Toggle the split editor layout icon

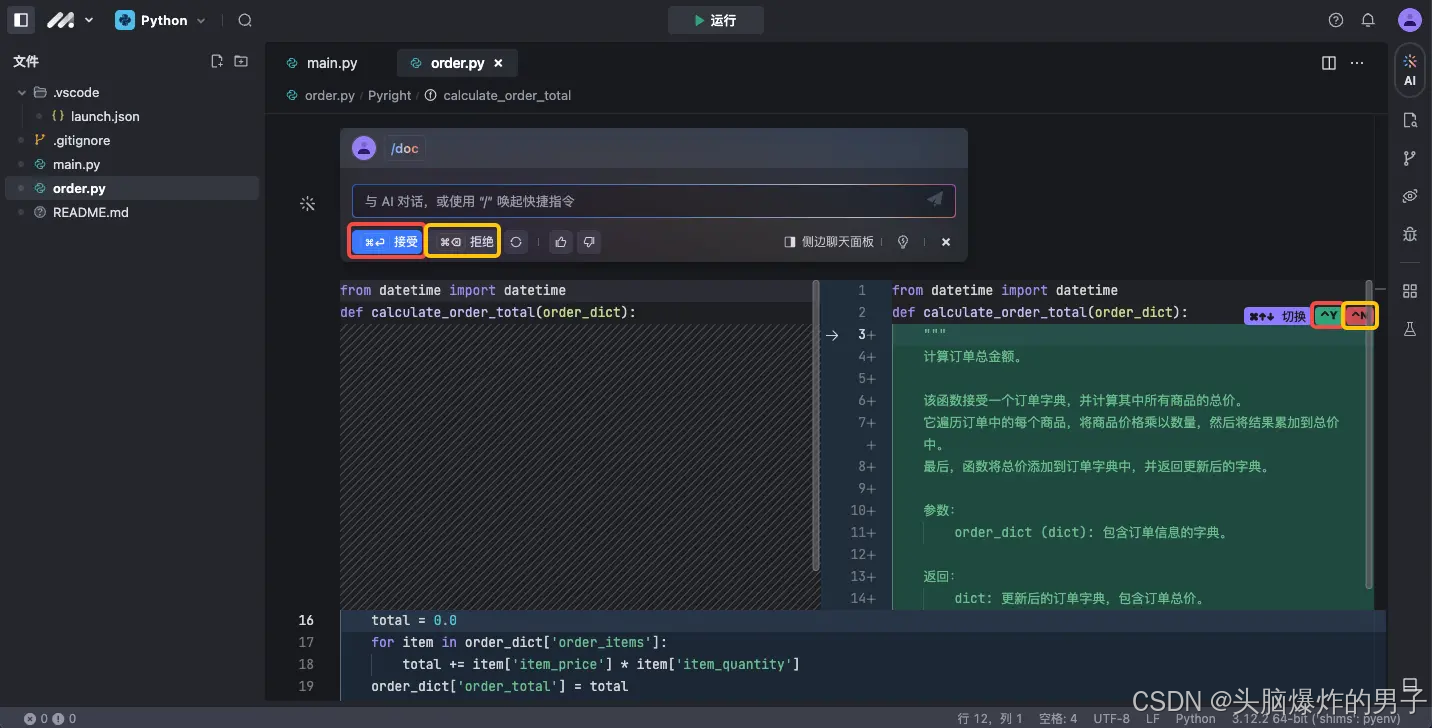point(1328,62)
